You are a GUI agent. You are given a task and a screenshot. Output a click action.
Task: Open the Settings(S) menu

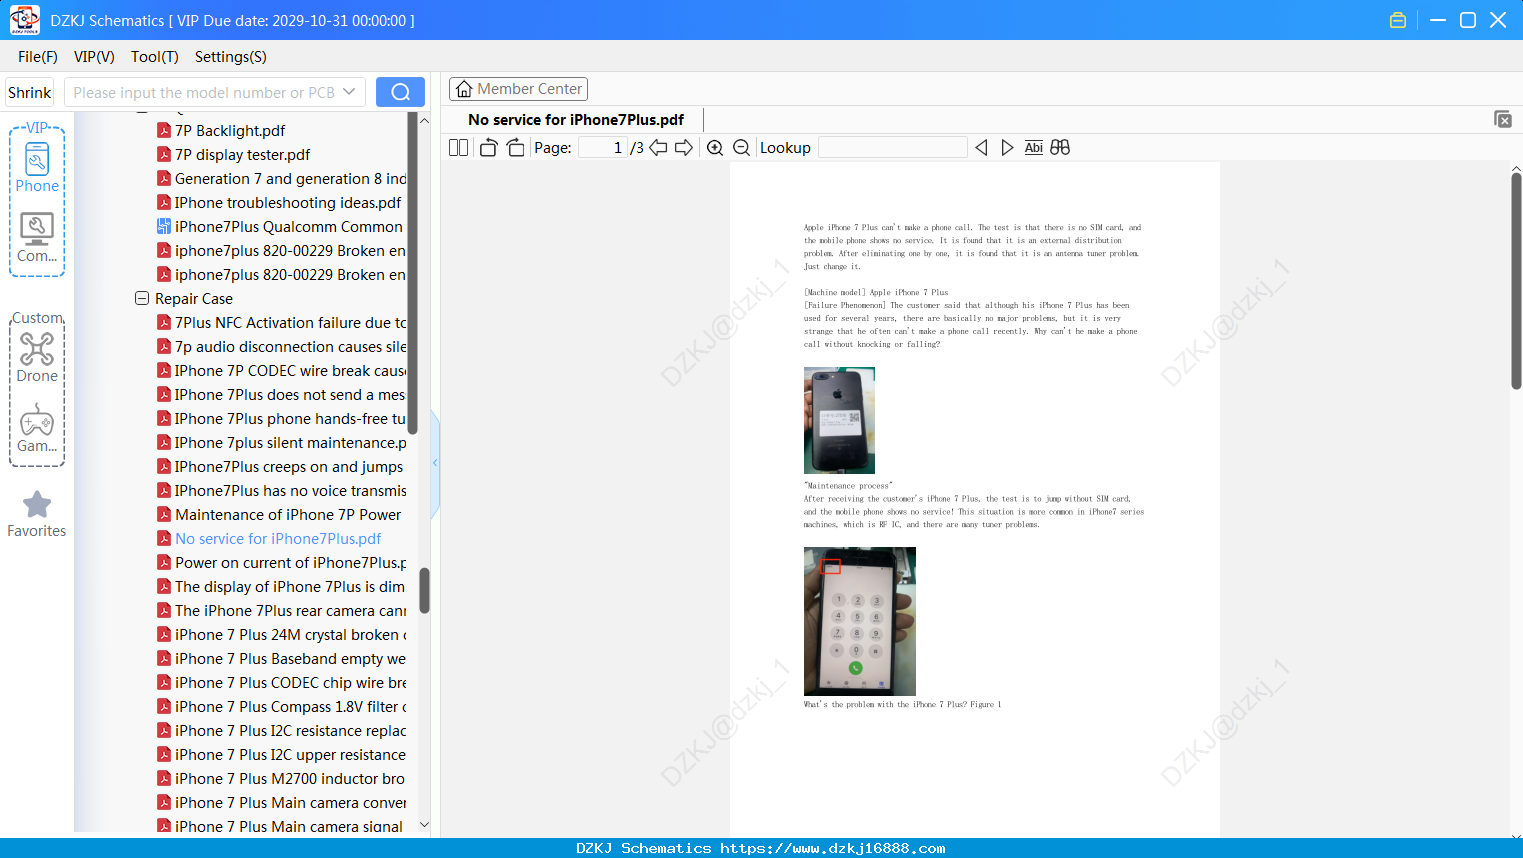(231, 57)
